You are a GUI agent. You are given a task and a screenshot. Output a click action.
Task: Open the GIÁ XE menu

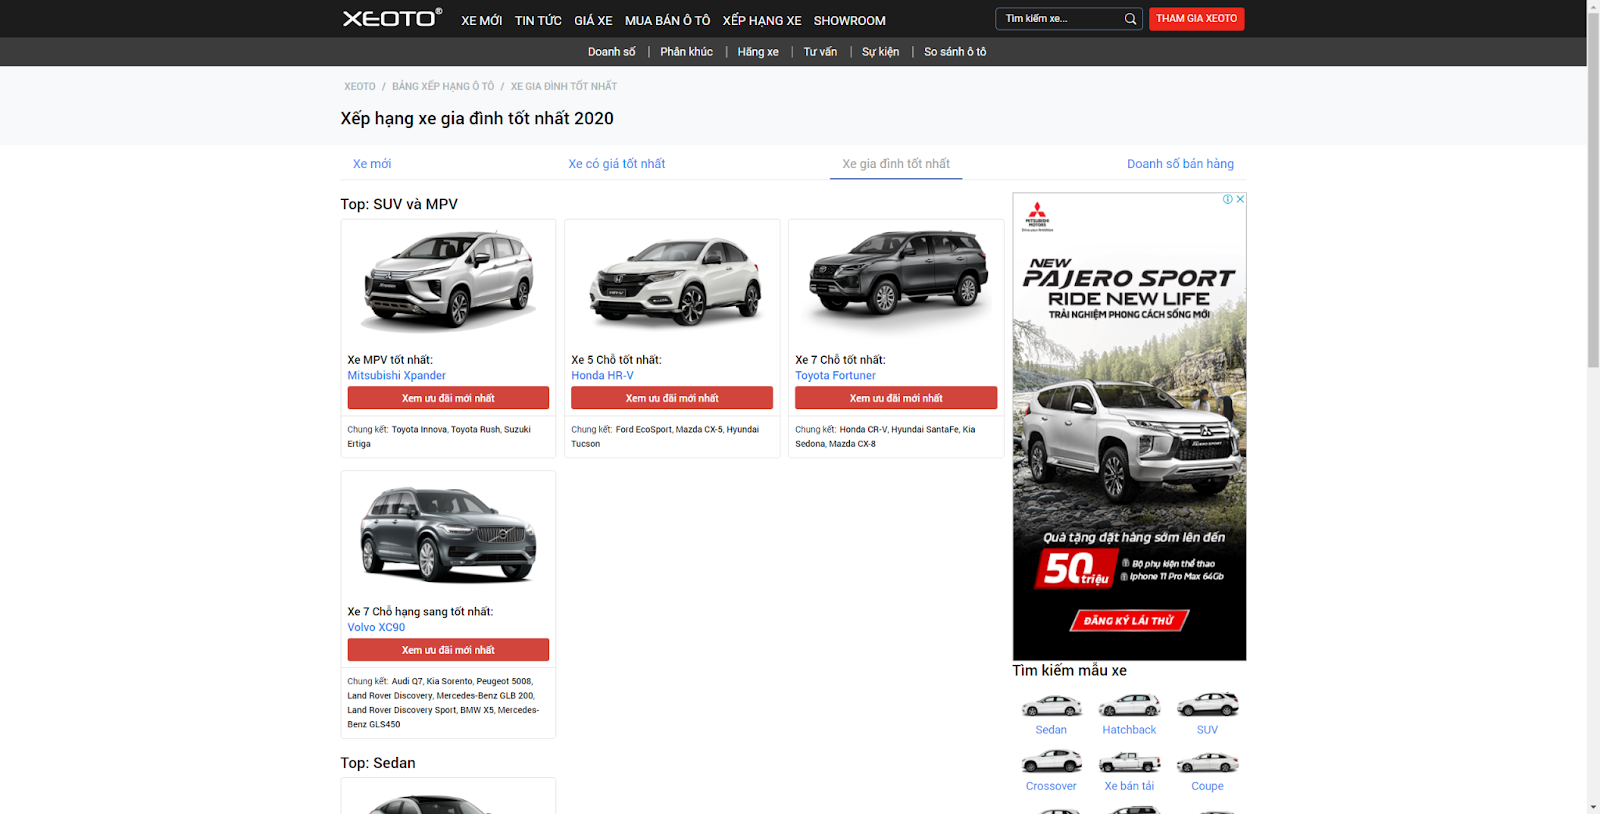593,20
